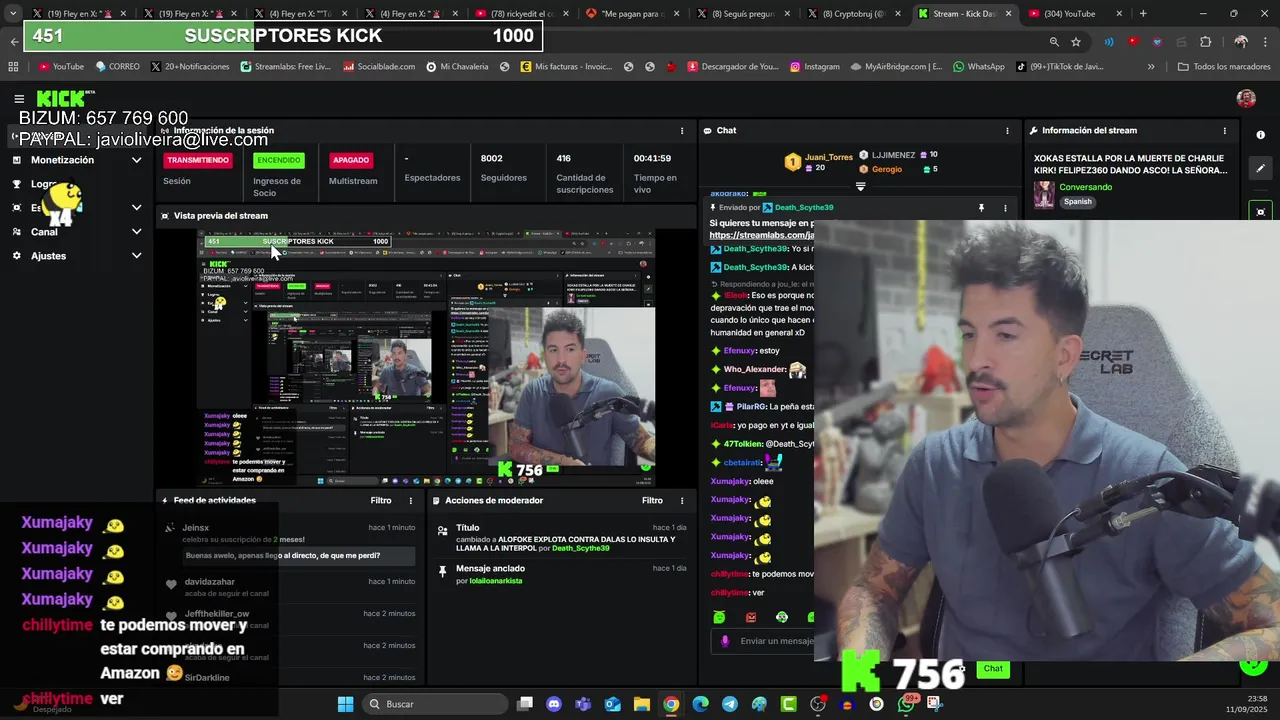Click the TRANSMITIENDO session status badge
Screen dimensions: 1280x720
click(198, 160)
